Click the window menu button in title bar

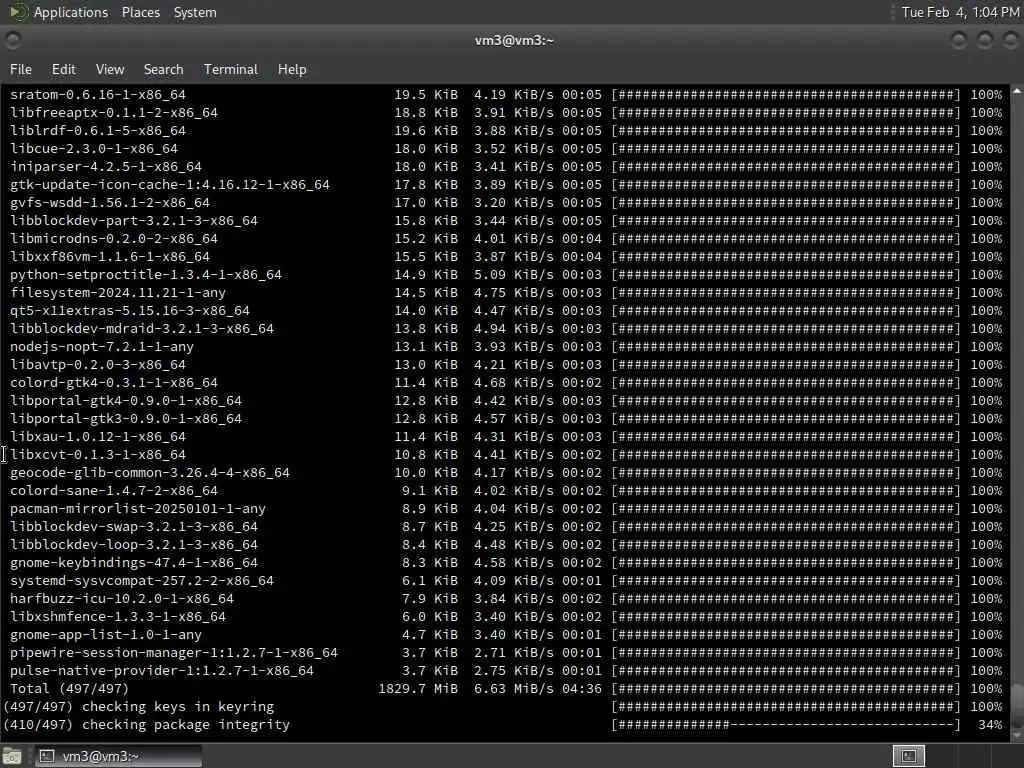point(12,40)
